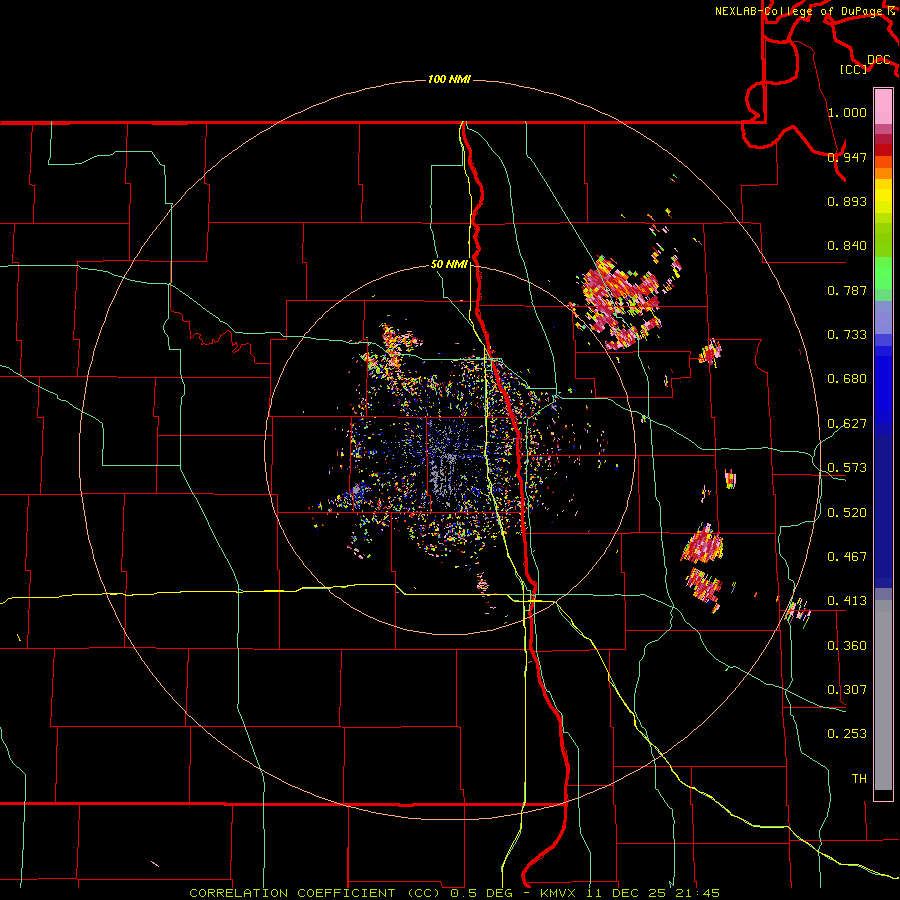Select the 0.520 scale value
The width and height of the screenshot is (900, 900).
[847, 513]
